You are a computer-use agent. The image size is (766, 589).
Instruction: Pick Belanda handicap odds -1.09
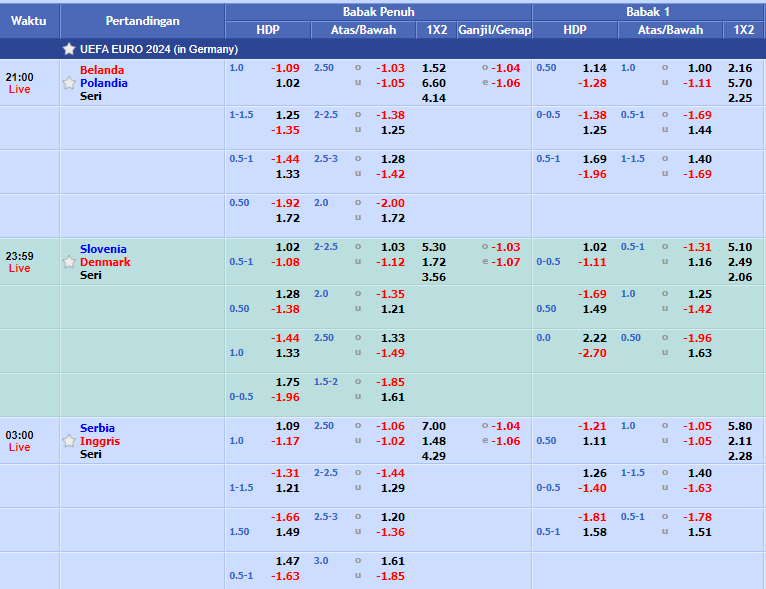(x=285, y=68)
